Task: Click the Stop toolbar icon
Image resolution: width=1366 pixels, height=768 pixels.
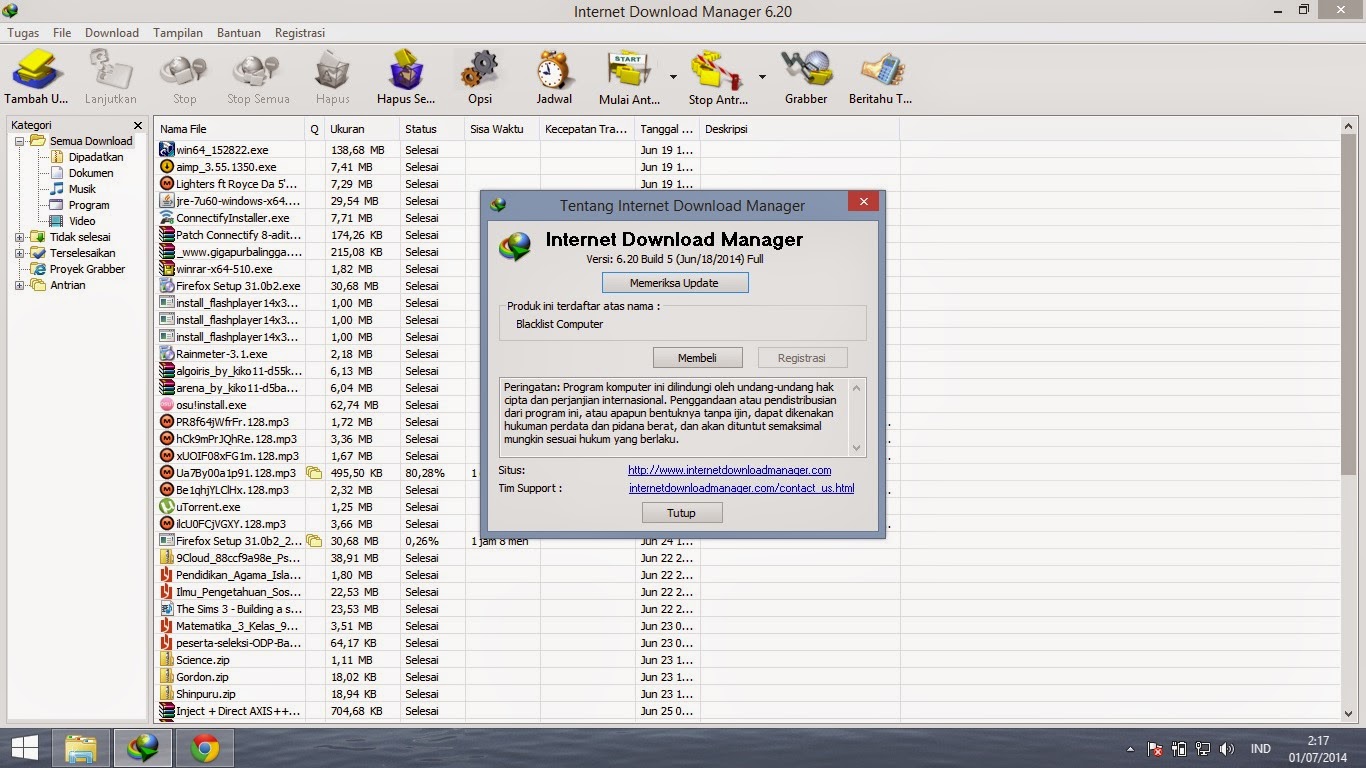Action: pos(184,70)
